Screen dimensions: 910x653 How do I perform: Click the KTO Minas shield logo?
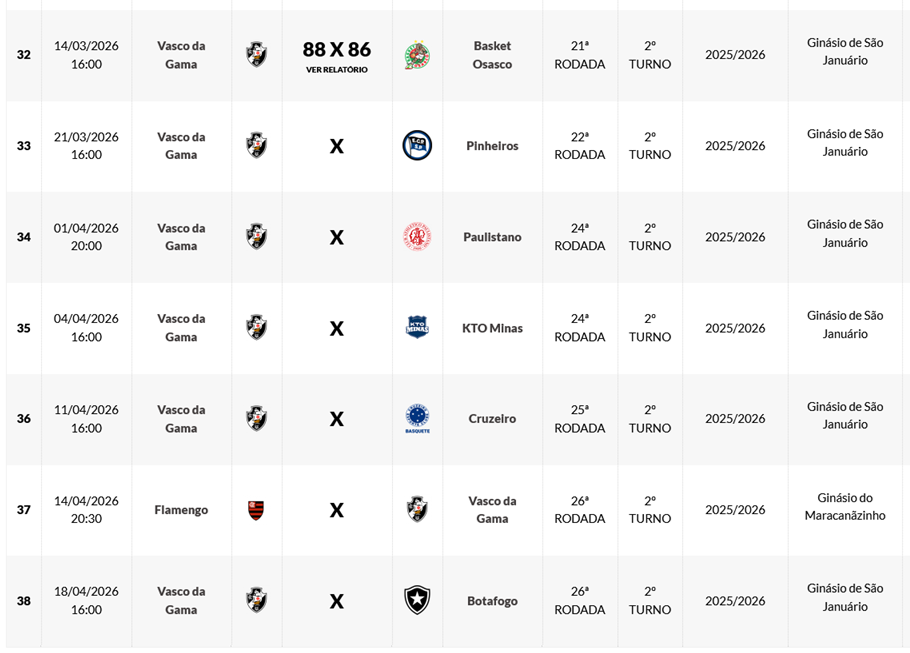point(417,328)
